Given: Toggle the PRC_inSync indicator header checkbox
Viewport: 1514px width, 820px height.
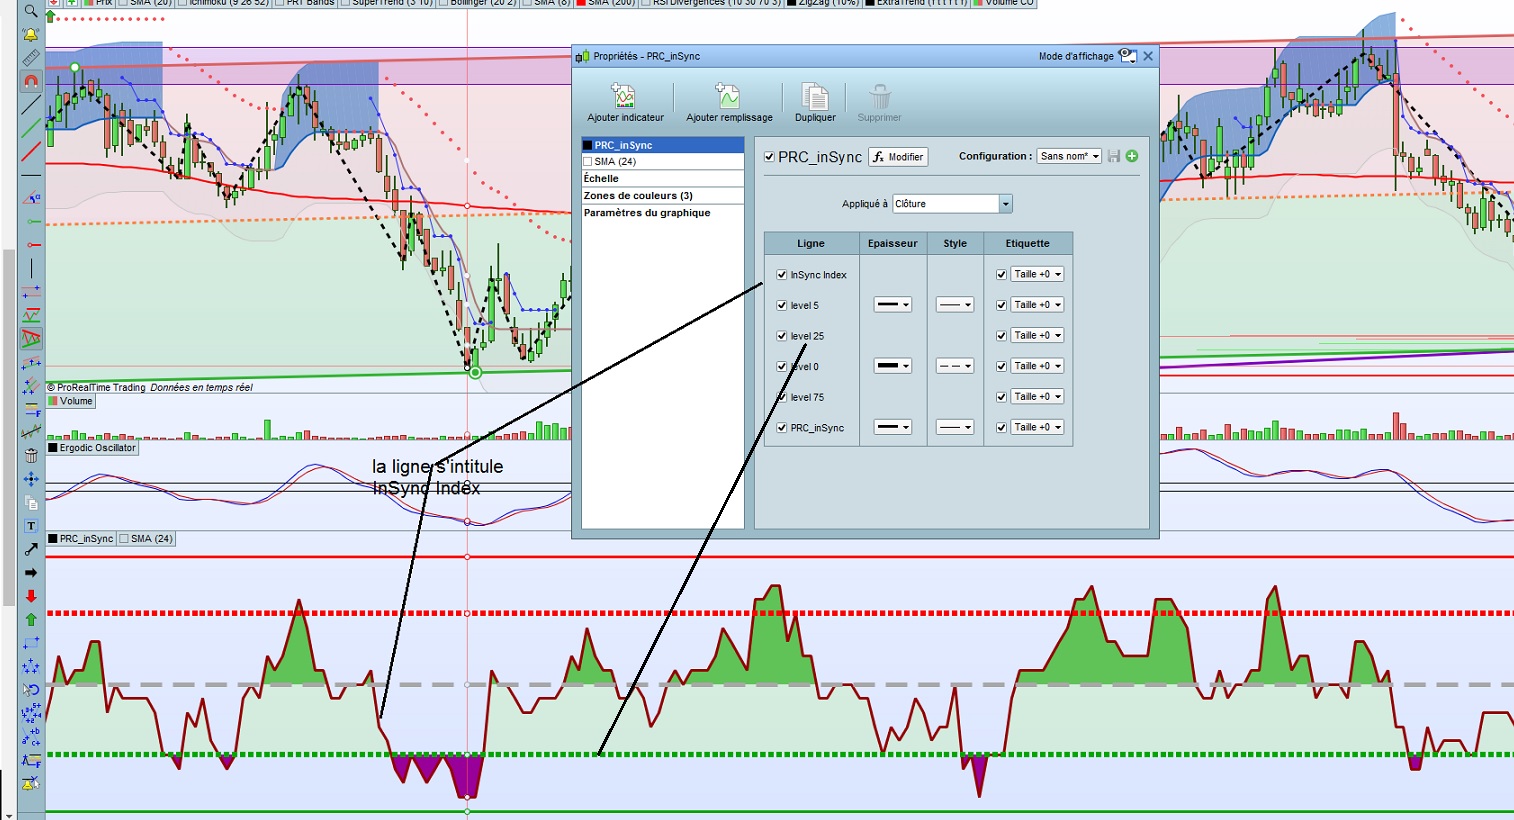Looking at the screenshot, I should click(x=769, y=157).
